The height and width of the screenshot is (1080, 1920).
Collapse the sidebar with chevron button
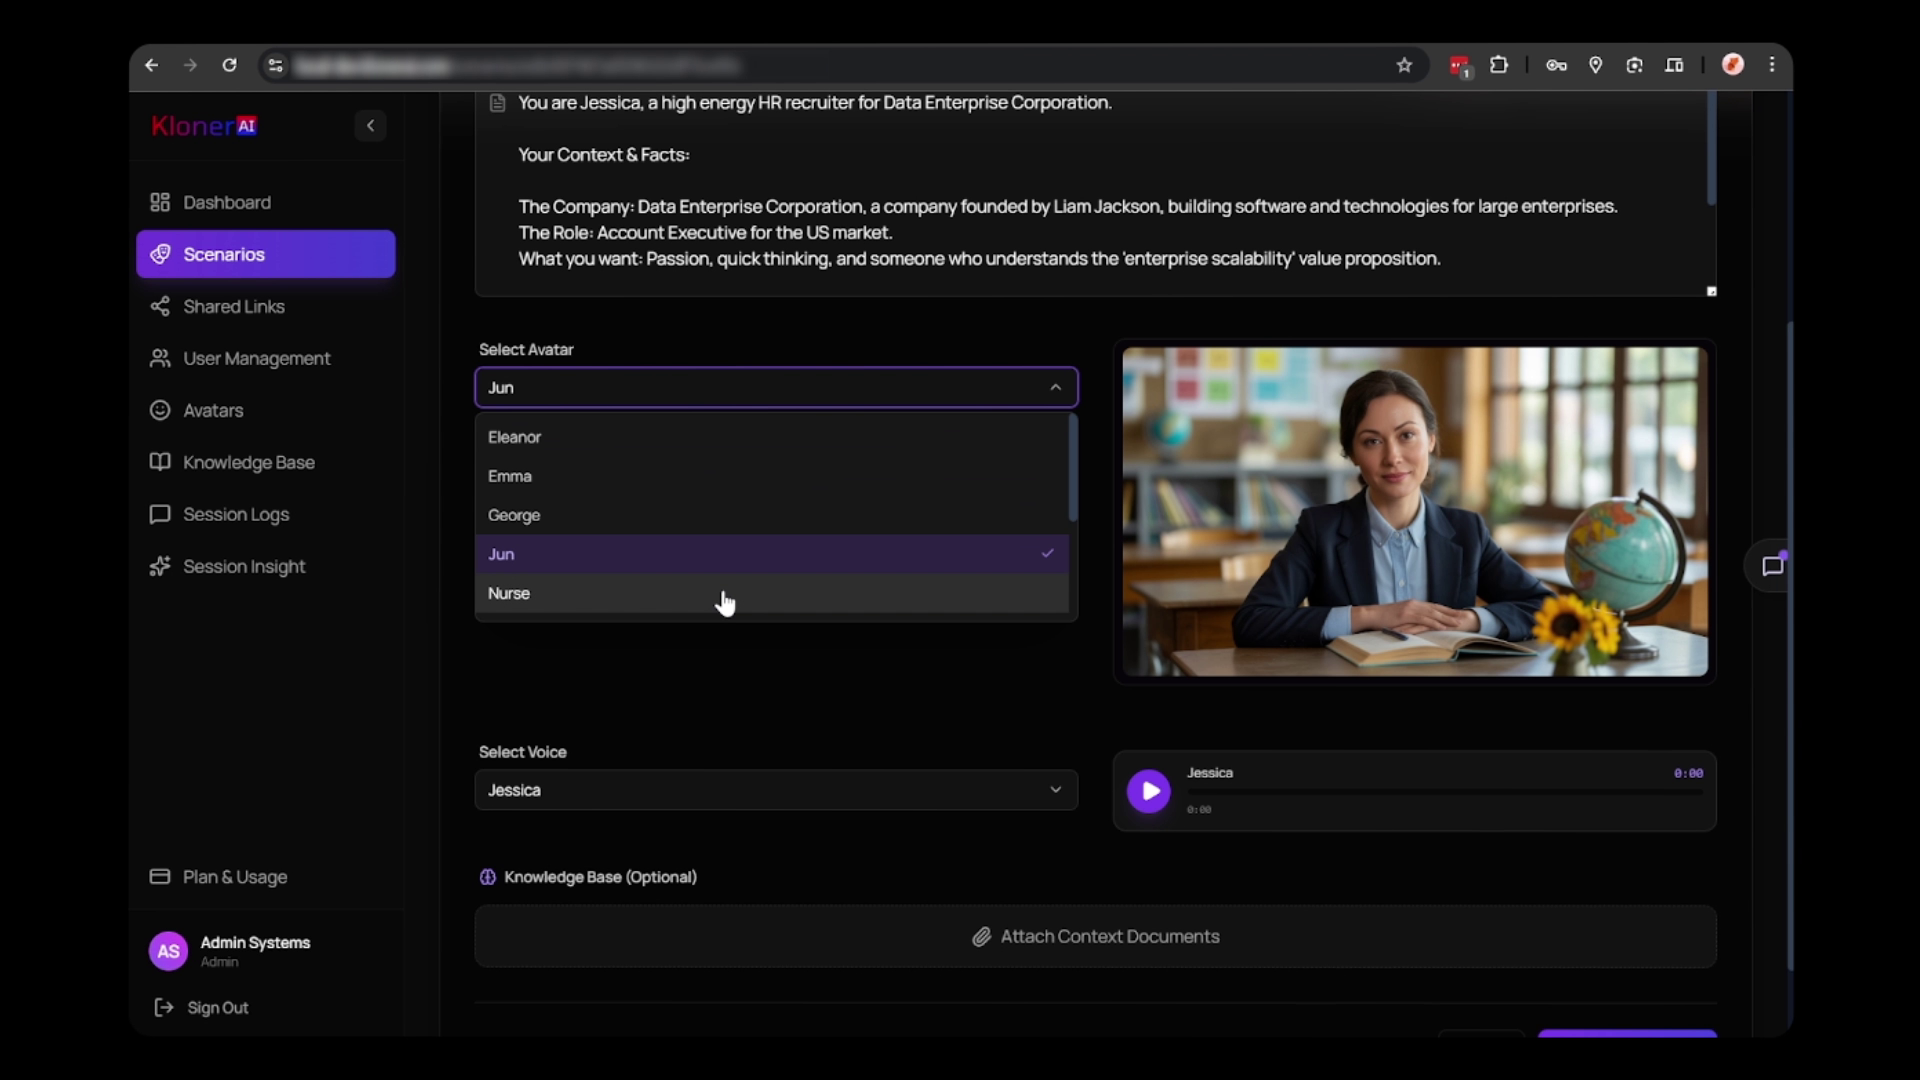click(x=370, y=126)
